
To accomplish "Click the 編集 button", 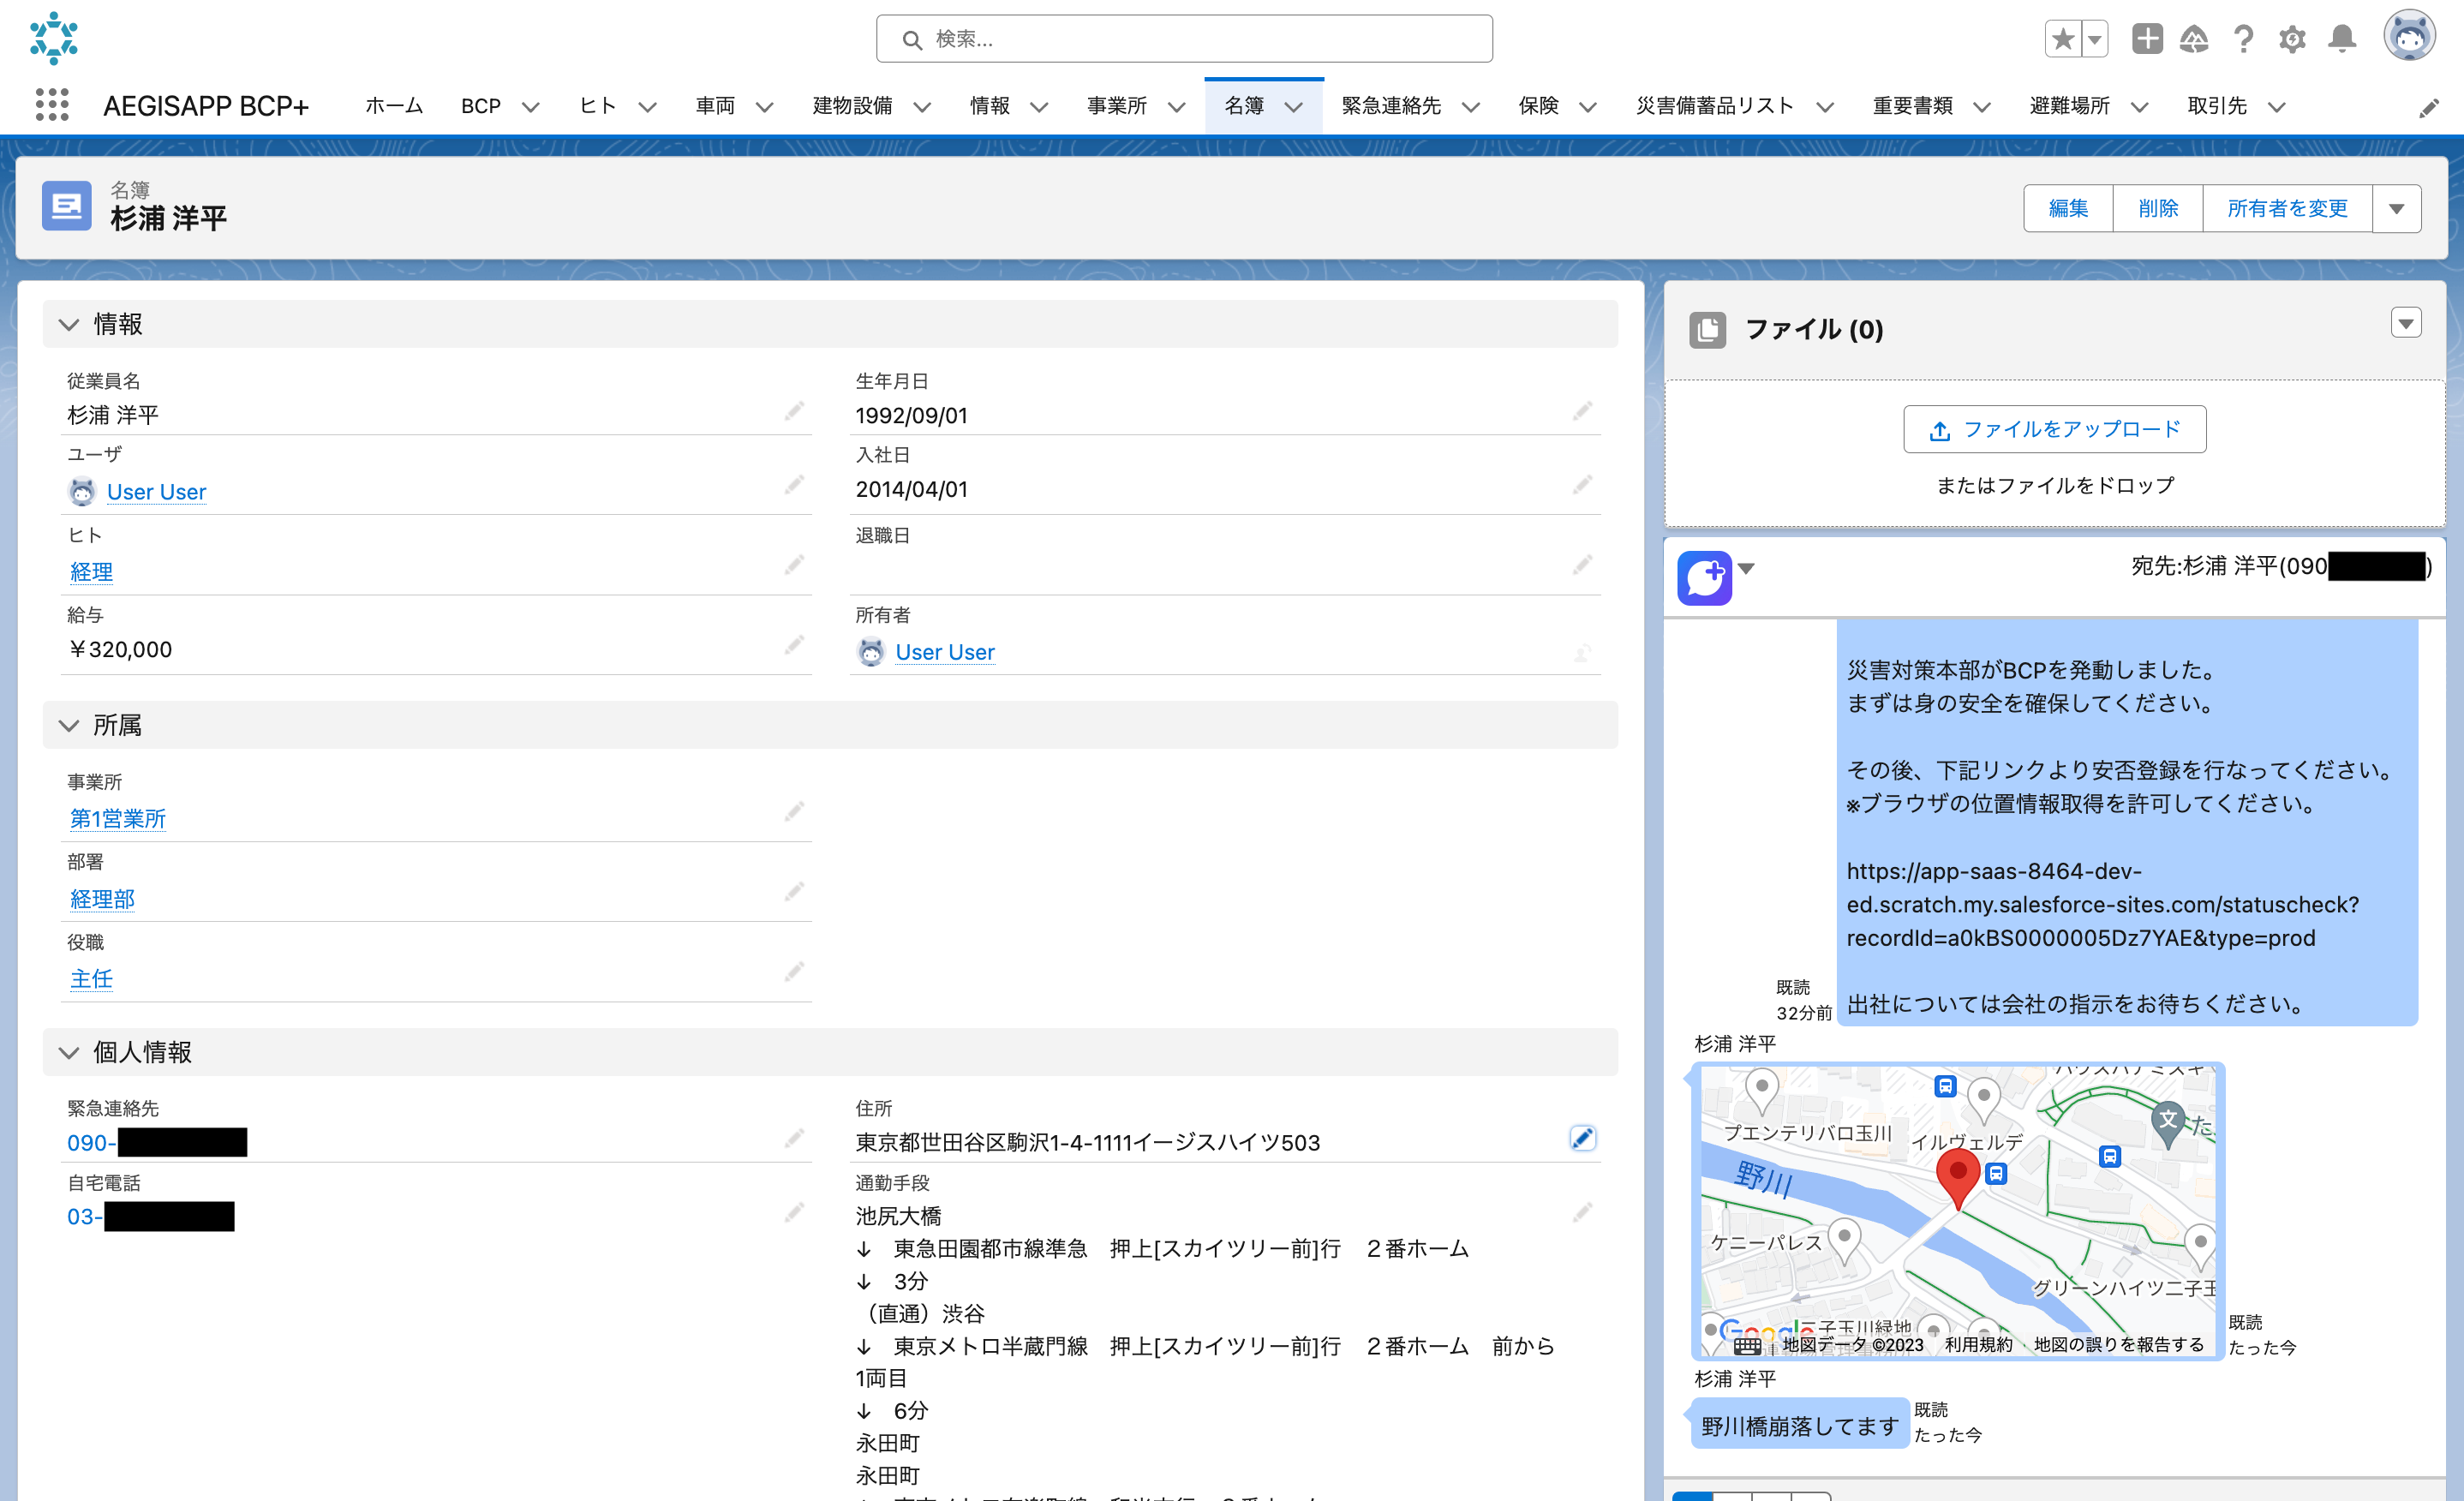I will click(x=2067, y=208).
